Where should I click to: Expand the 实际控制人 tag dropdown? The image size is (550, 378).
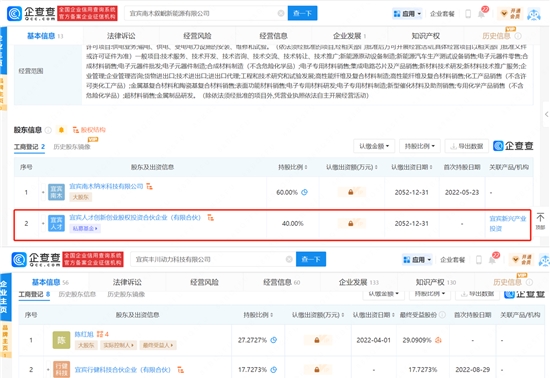point(118,345)
